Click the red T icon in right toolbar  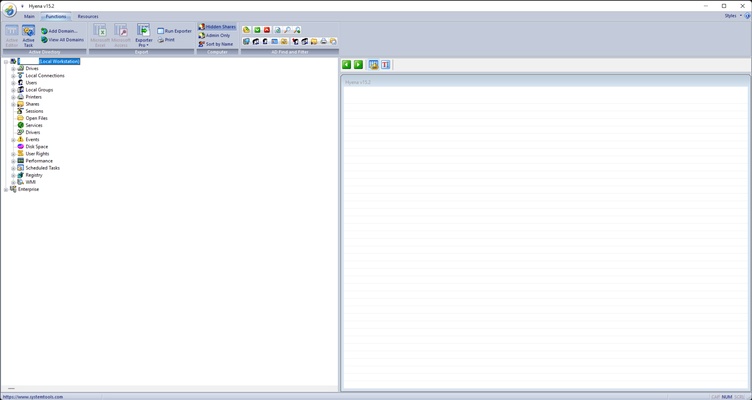[386, 65]
